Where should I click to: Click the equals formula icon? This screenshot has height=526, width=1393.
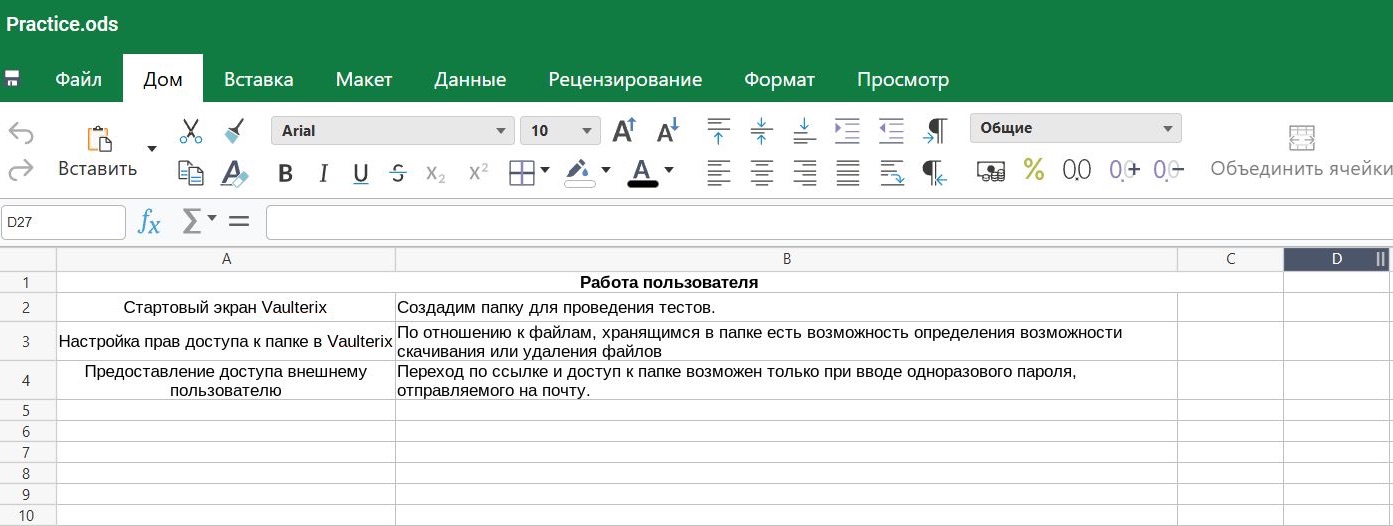tap(239, 221)
